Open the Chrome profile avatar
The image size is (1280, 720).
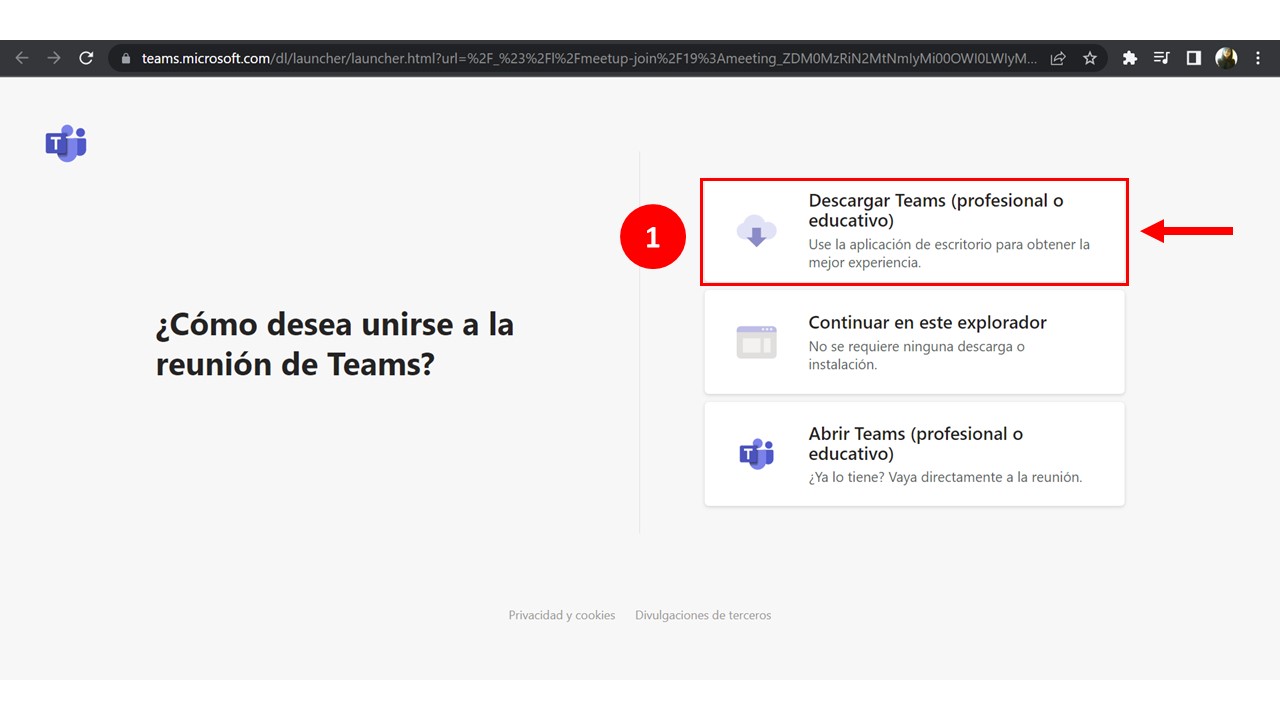(1225, 57)
